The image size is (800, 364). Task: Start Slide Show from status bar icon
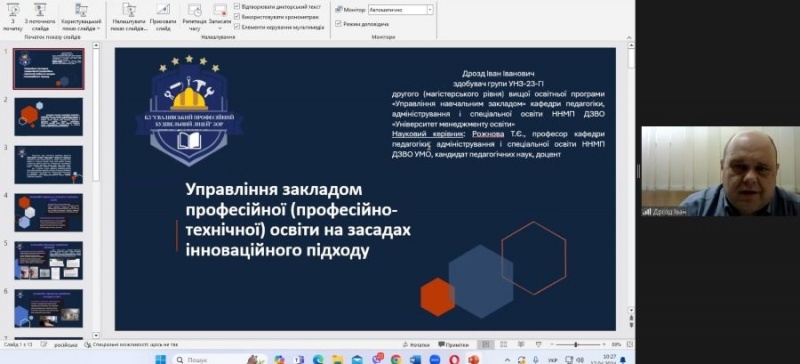[539, 345]
